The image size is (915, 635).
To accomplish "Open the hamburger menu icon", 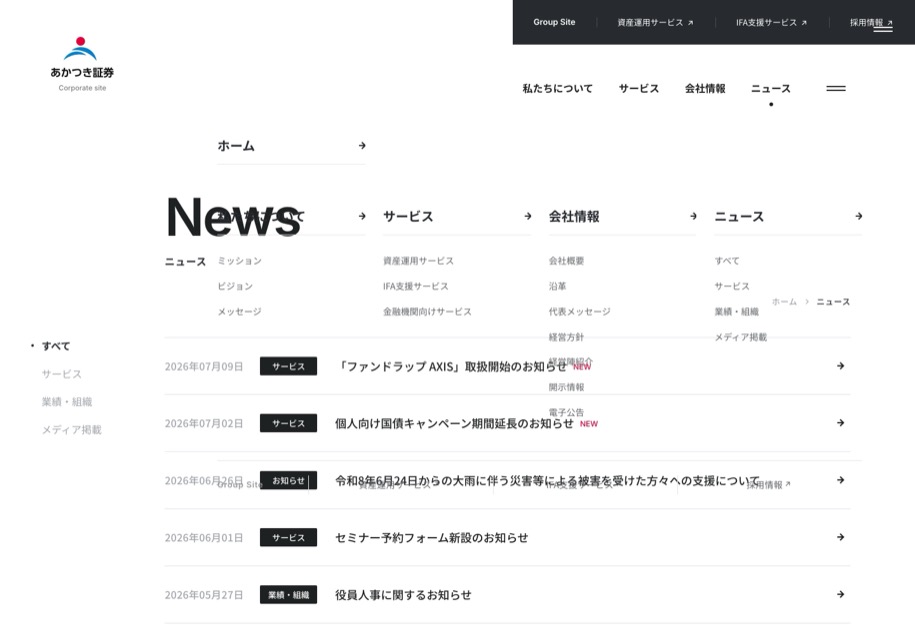I will (836, 89).
